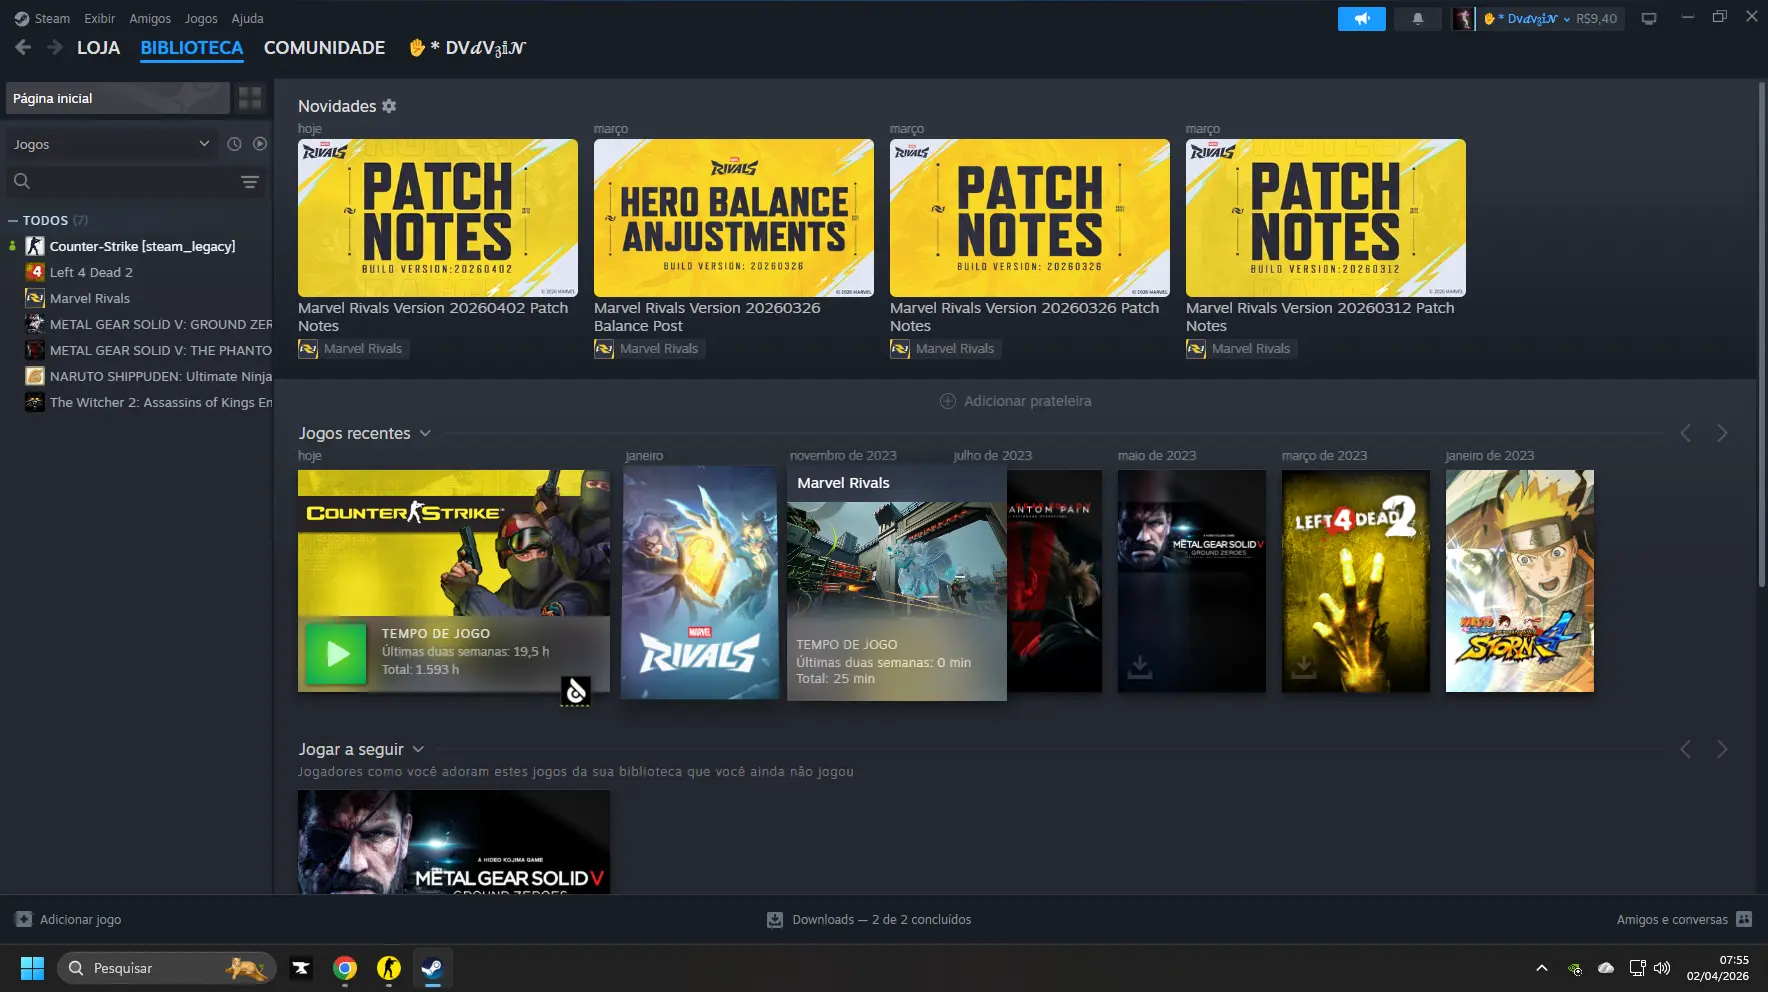Click the megaphone announcements button

(x=1361, y=19)
